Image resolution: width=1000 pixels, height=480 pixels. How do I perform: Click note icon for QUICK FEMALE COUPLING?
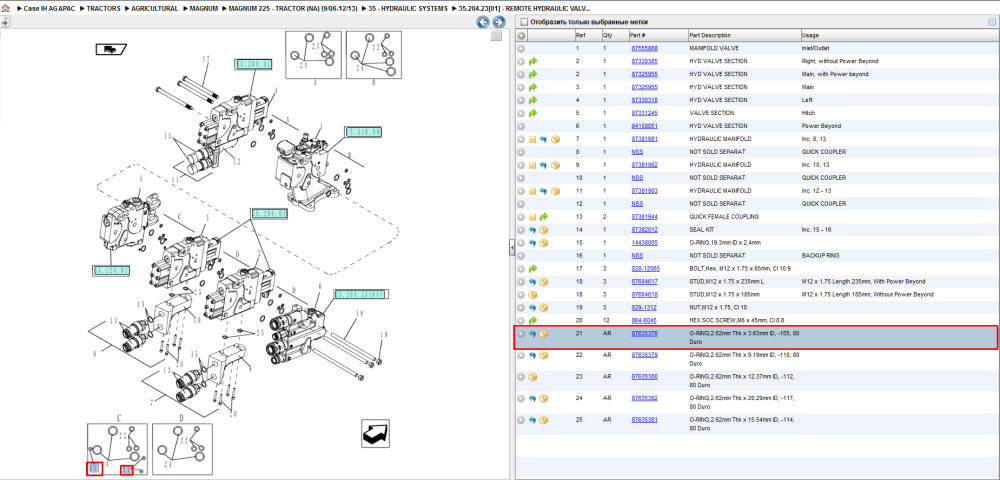(x=533, y=217)
